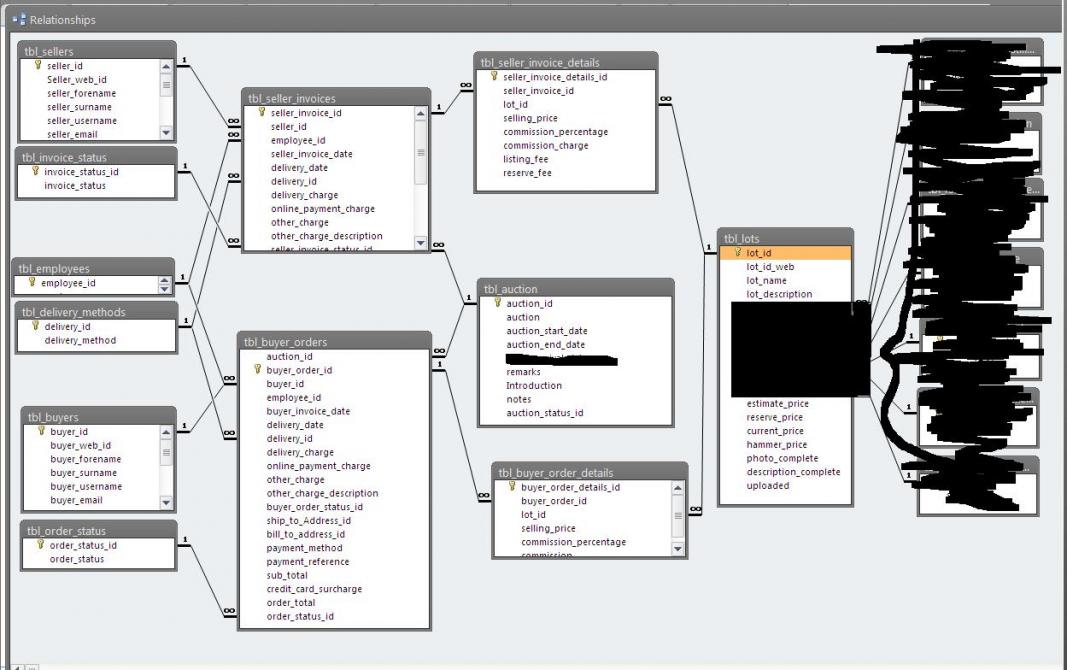Select the commission_charge field

tap(546, 146)
